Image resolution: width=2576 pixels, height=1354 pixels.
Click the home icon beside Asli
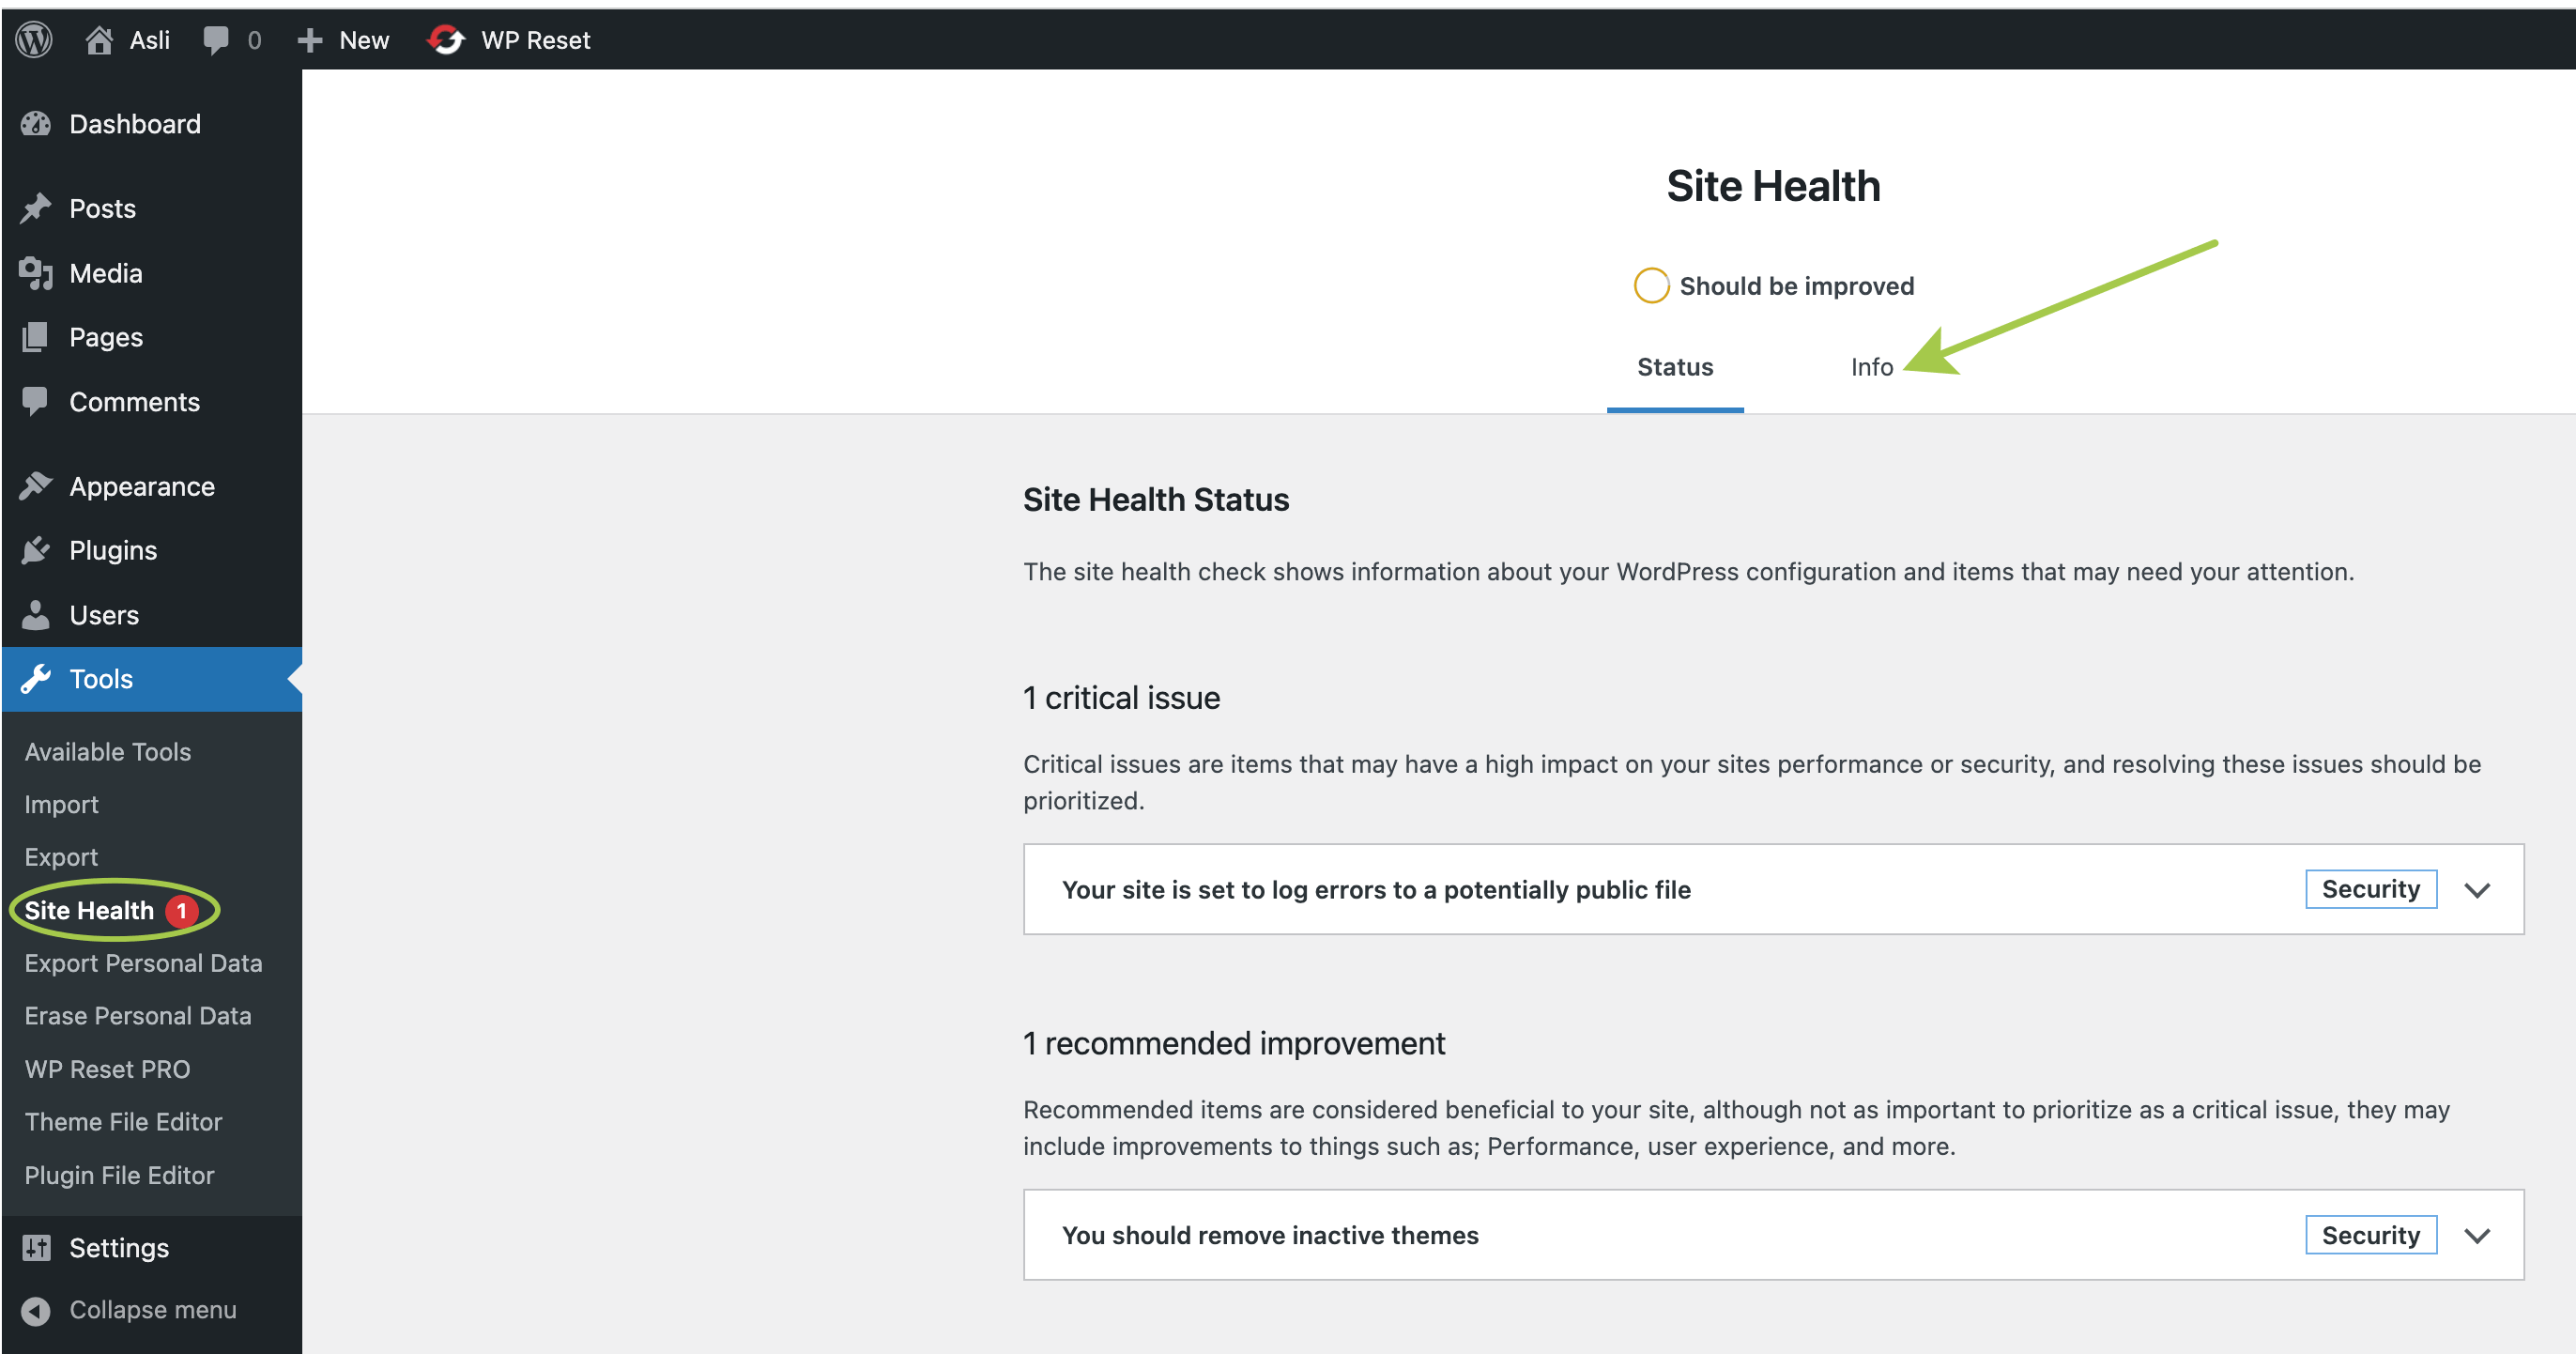pyautogui.click(x=98, y=40)
